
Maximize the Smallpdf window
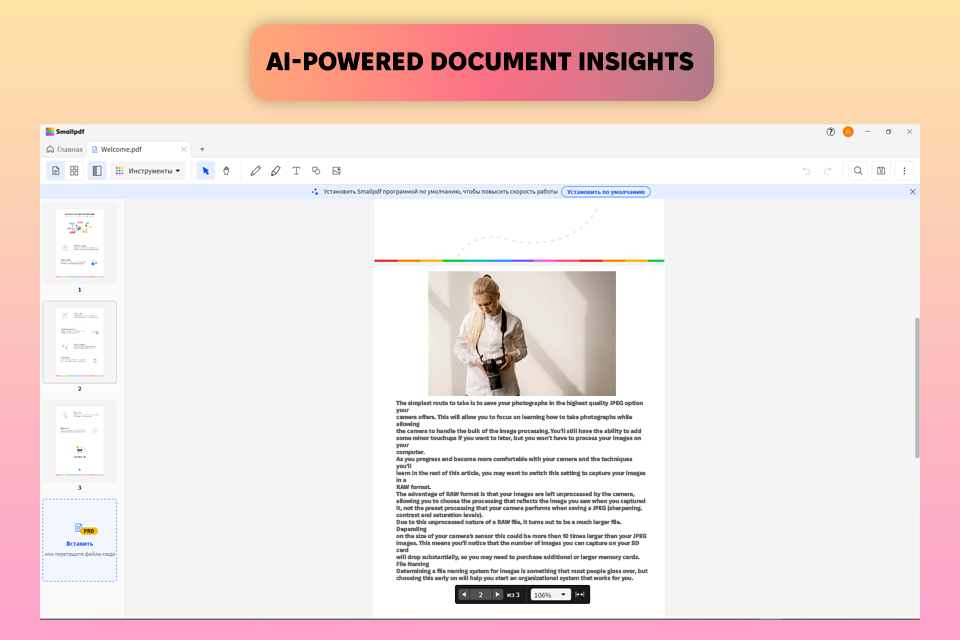888,132
